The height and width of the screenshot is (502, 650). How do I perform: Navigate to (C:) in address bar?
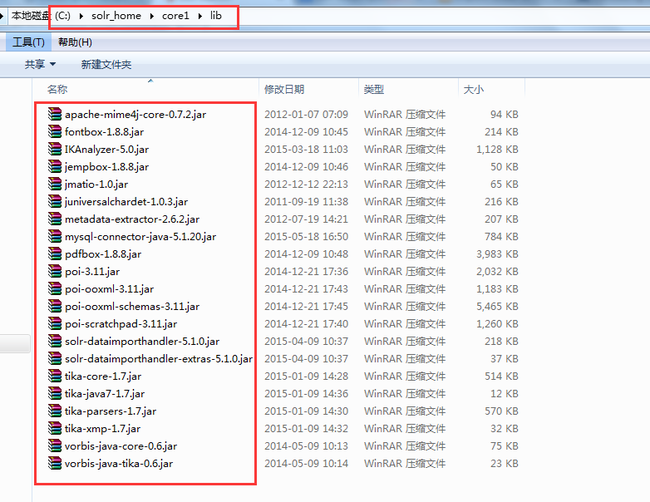63,16
